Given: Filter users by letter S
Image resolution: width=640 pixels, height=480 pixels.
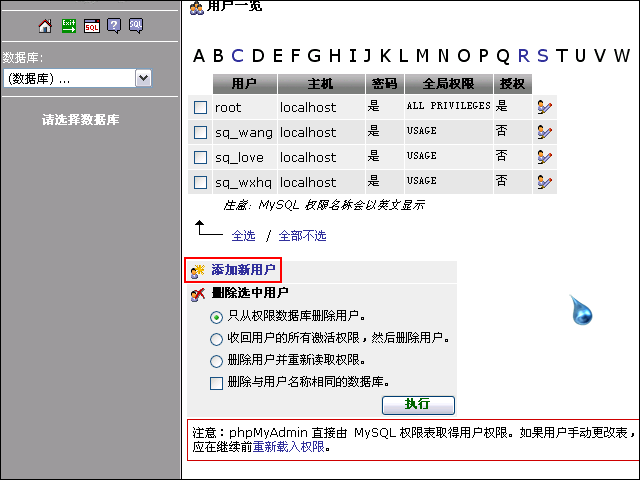Looking at the screenshot, I should pos(542,56).
